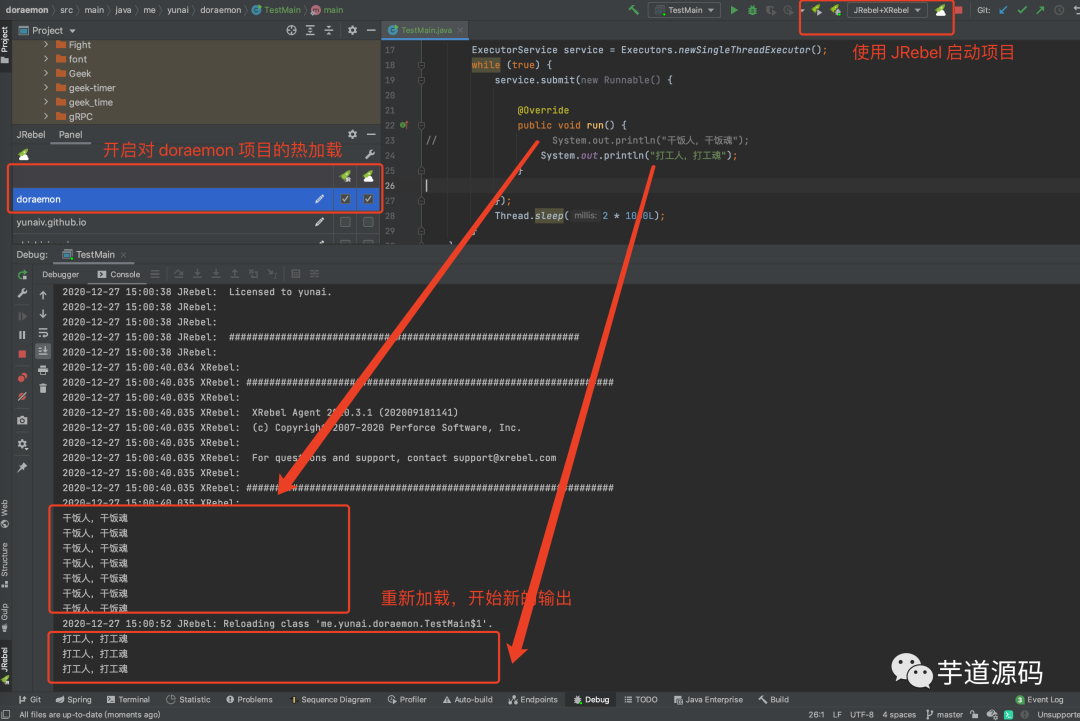Viewport: 1080px width, 721px height.
Task: Open JRebel+XRebel run configuration dropdown
Action: coord(887,10)
